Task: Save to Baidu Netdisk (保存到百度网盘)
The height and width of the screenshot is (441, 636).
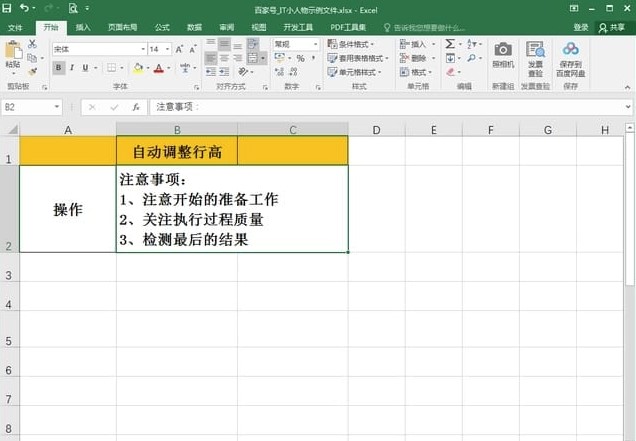Action: (570, 56)
